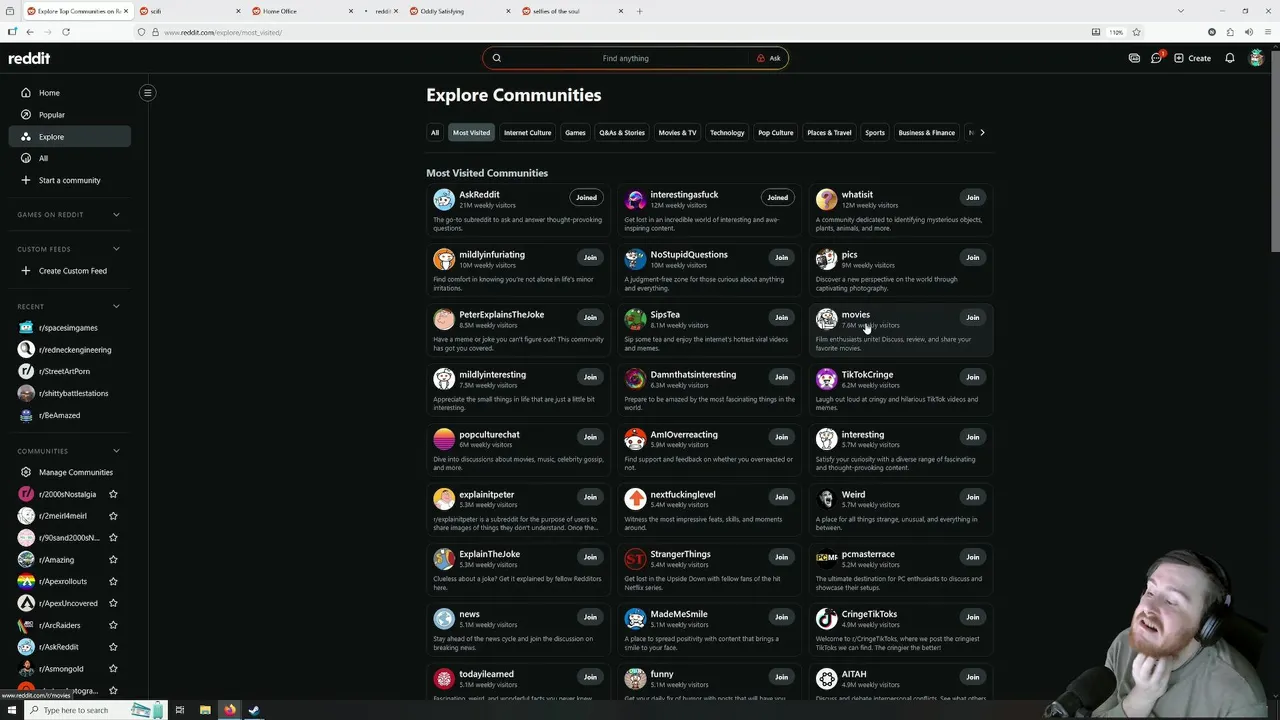Open Steam from the taskbar

click(x=254, y=710)
